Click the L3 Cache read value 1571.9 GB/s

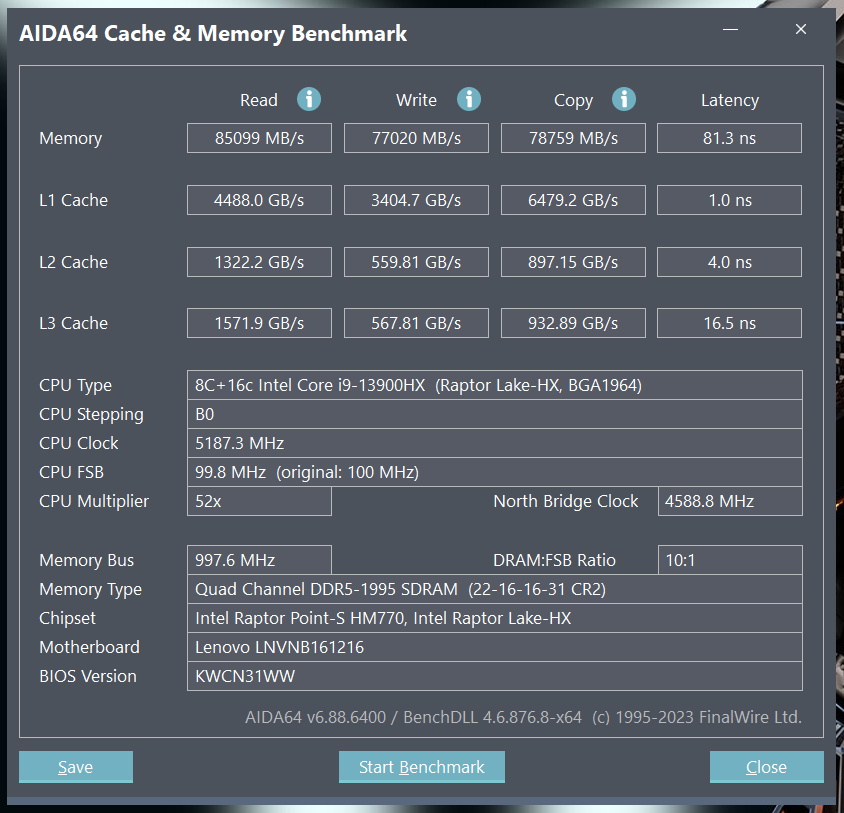click(x=259, y=323)
